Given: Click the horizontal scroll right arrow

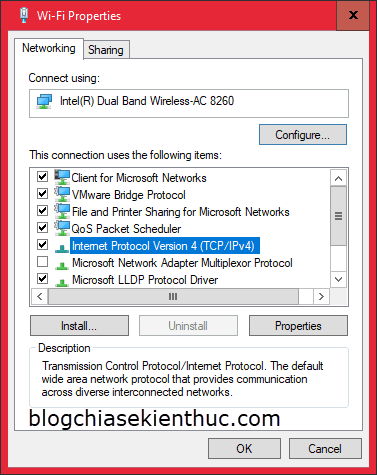Looking at the screenshot, I should [321, 296].
